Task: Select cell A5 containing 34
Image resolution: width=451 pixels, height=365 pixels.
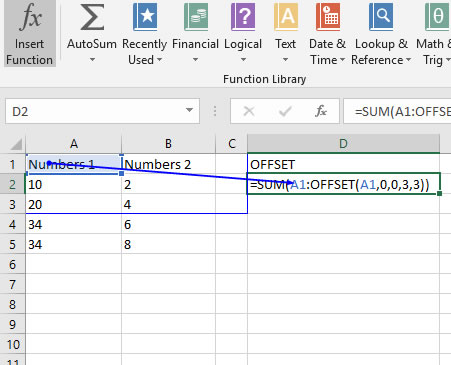Action: 74,244
